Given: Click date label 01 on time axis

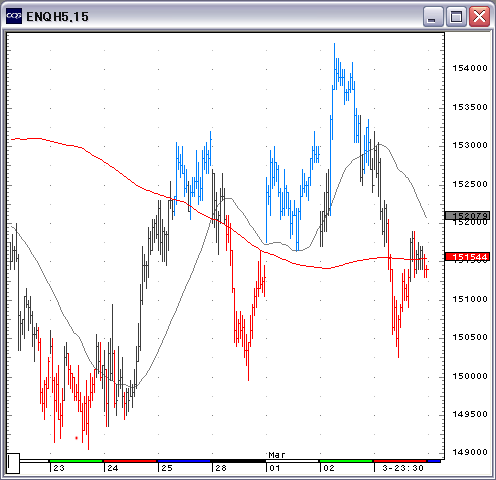Looking at the screenshot, I should click(275, 468).
